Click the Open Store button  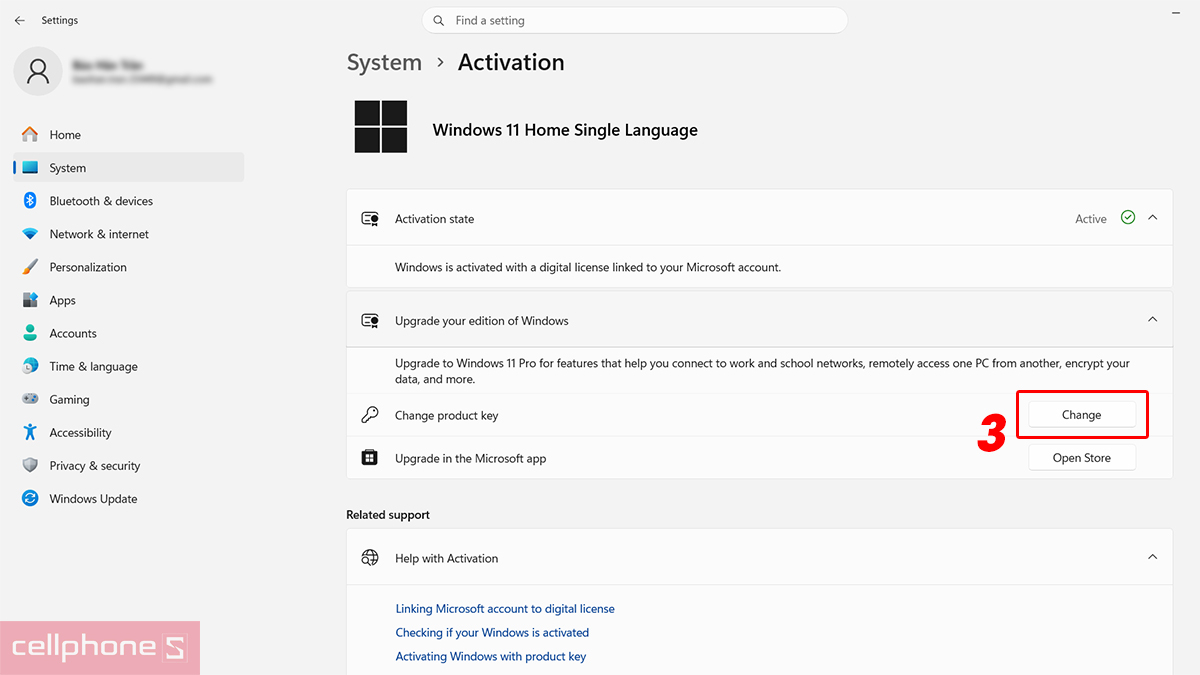(x=1082, y=458)
